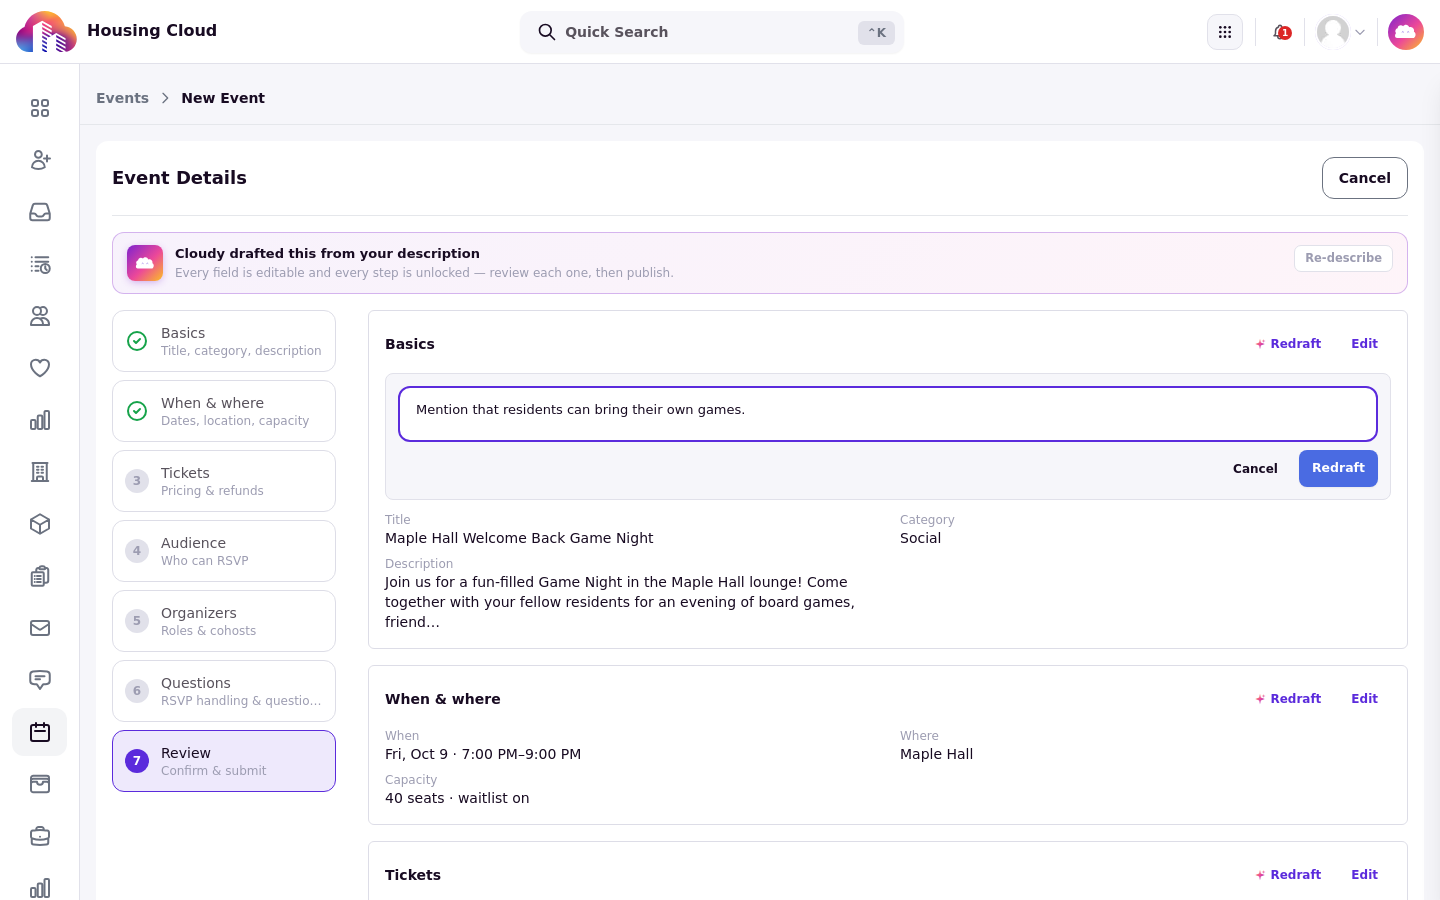
Task: Switch to the When & where step
Action: tap(224, 411)
